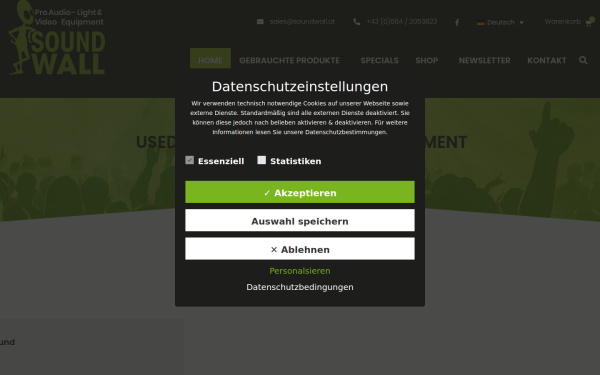Open GEBRAUCHTE PRODUKTE menu
The width and height of the screenshot is (600, 375).
pyautogui.click(x=289, y=60)
